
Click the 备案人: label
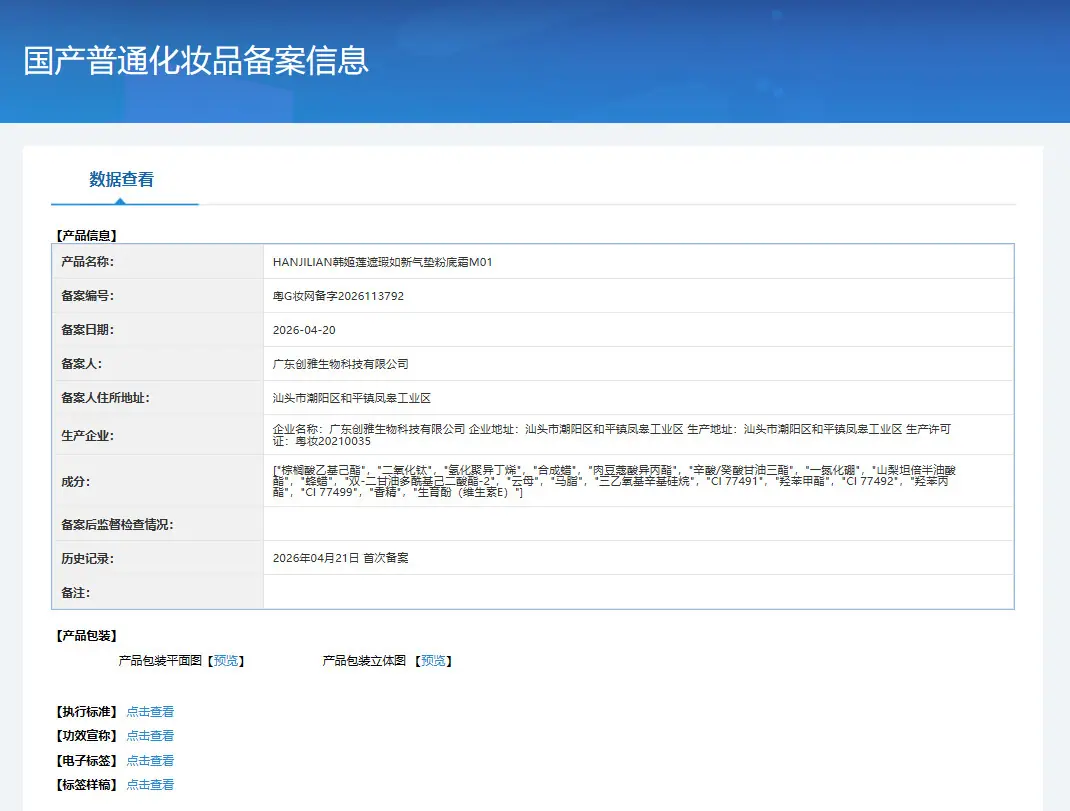click(x=82, y=365)
